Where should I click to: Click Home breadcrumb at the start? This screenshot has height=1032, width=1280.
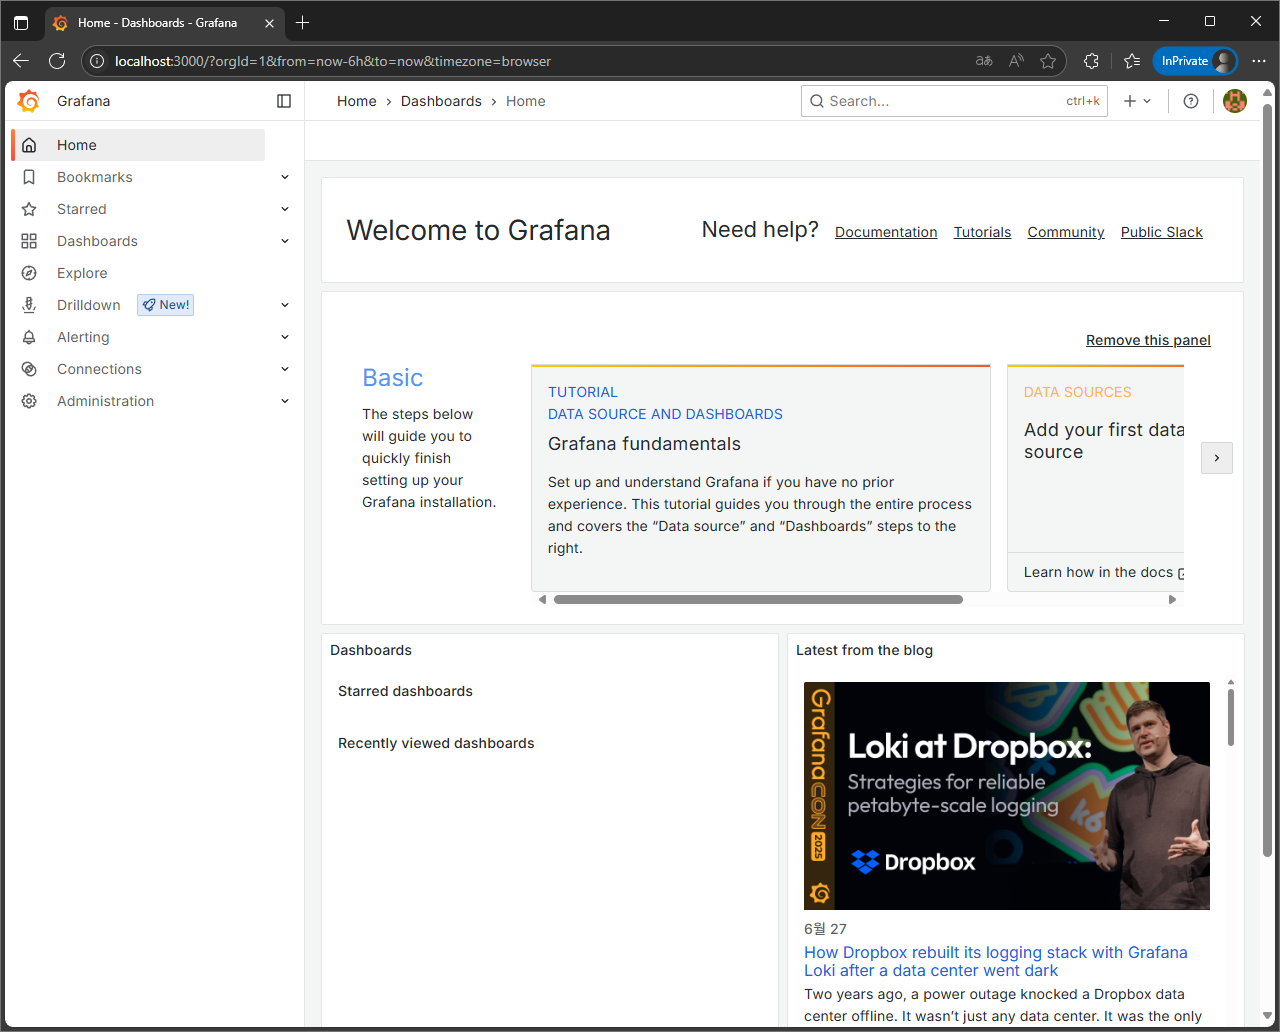coord(356,101)
